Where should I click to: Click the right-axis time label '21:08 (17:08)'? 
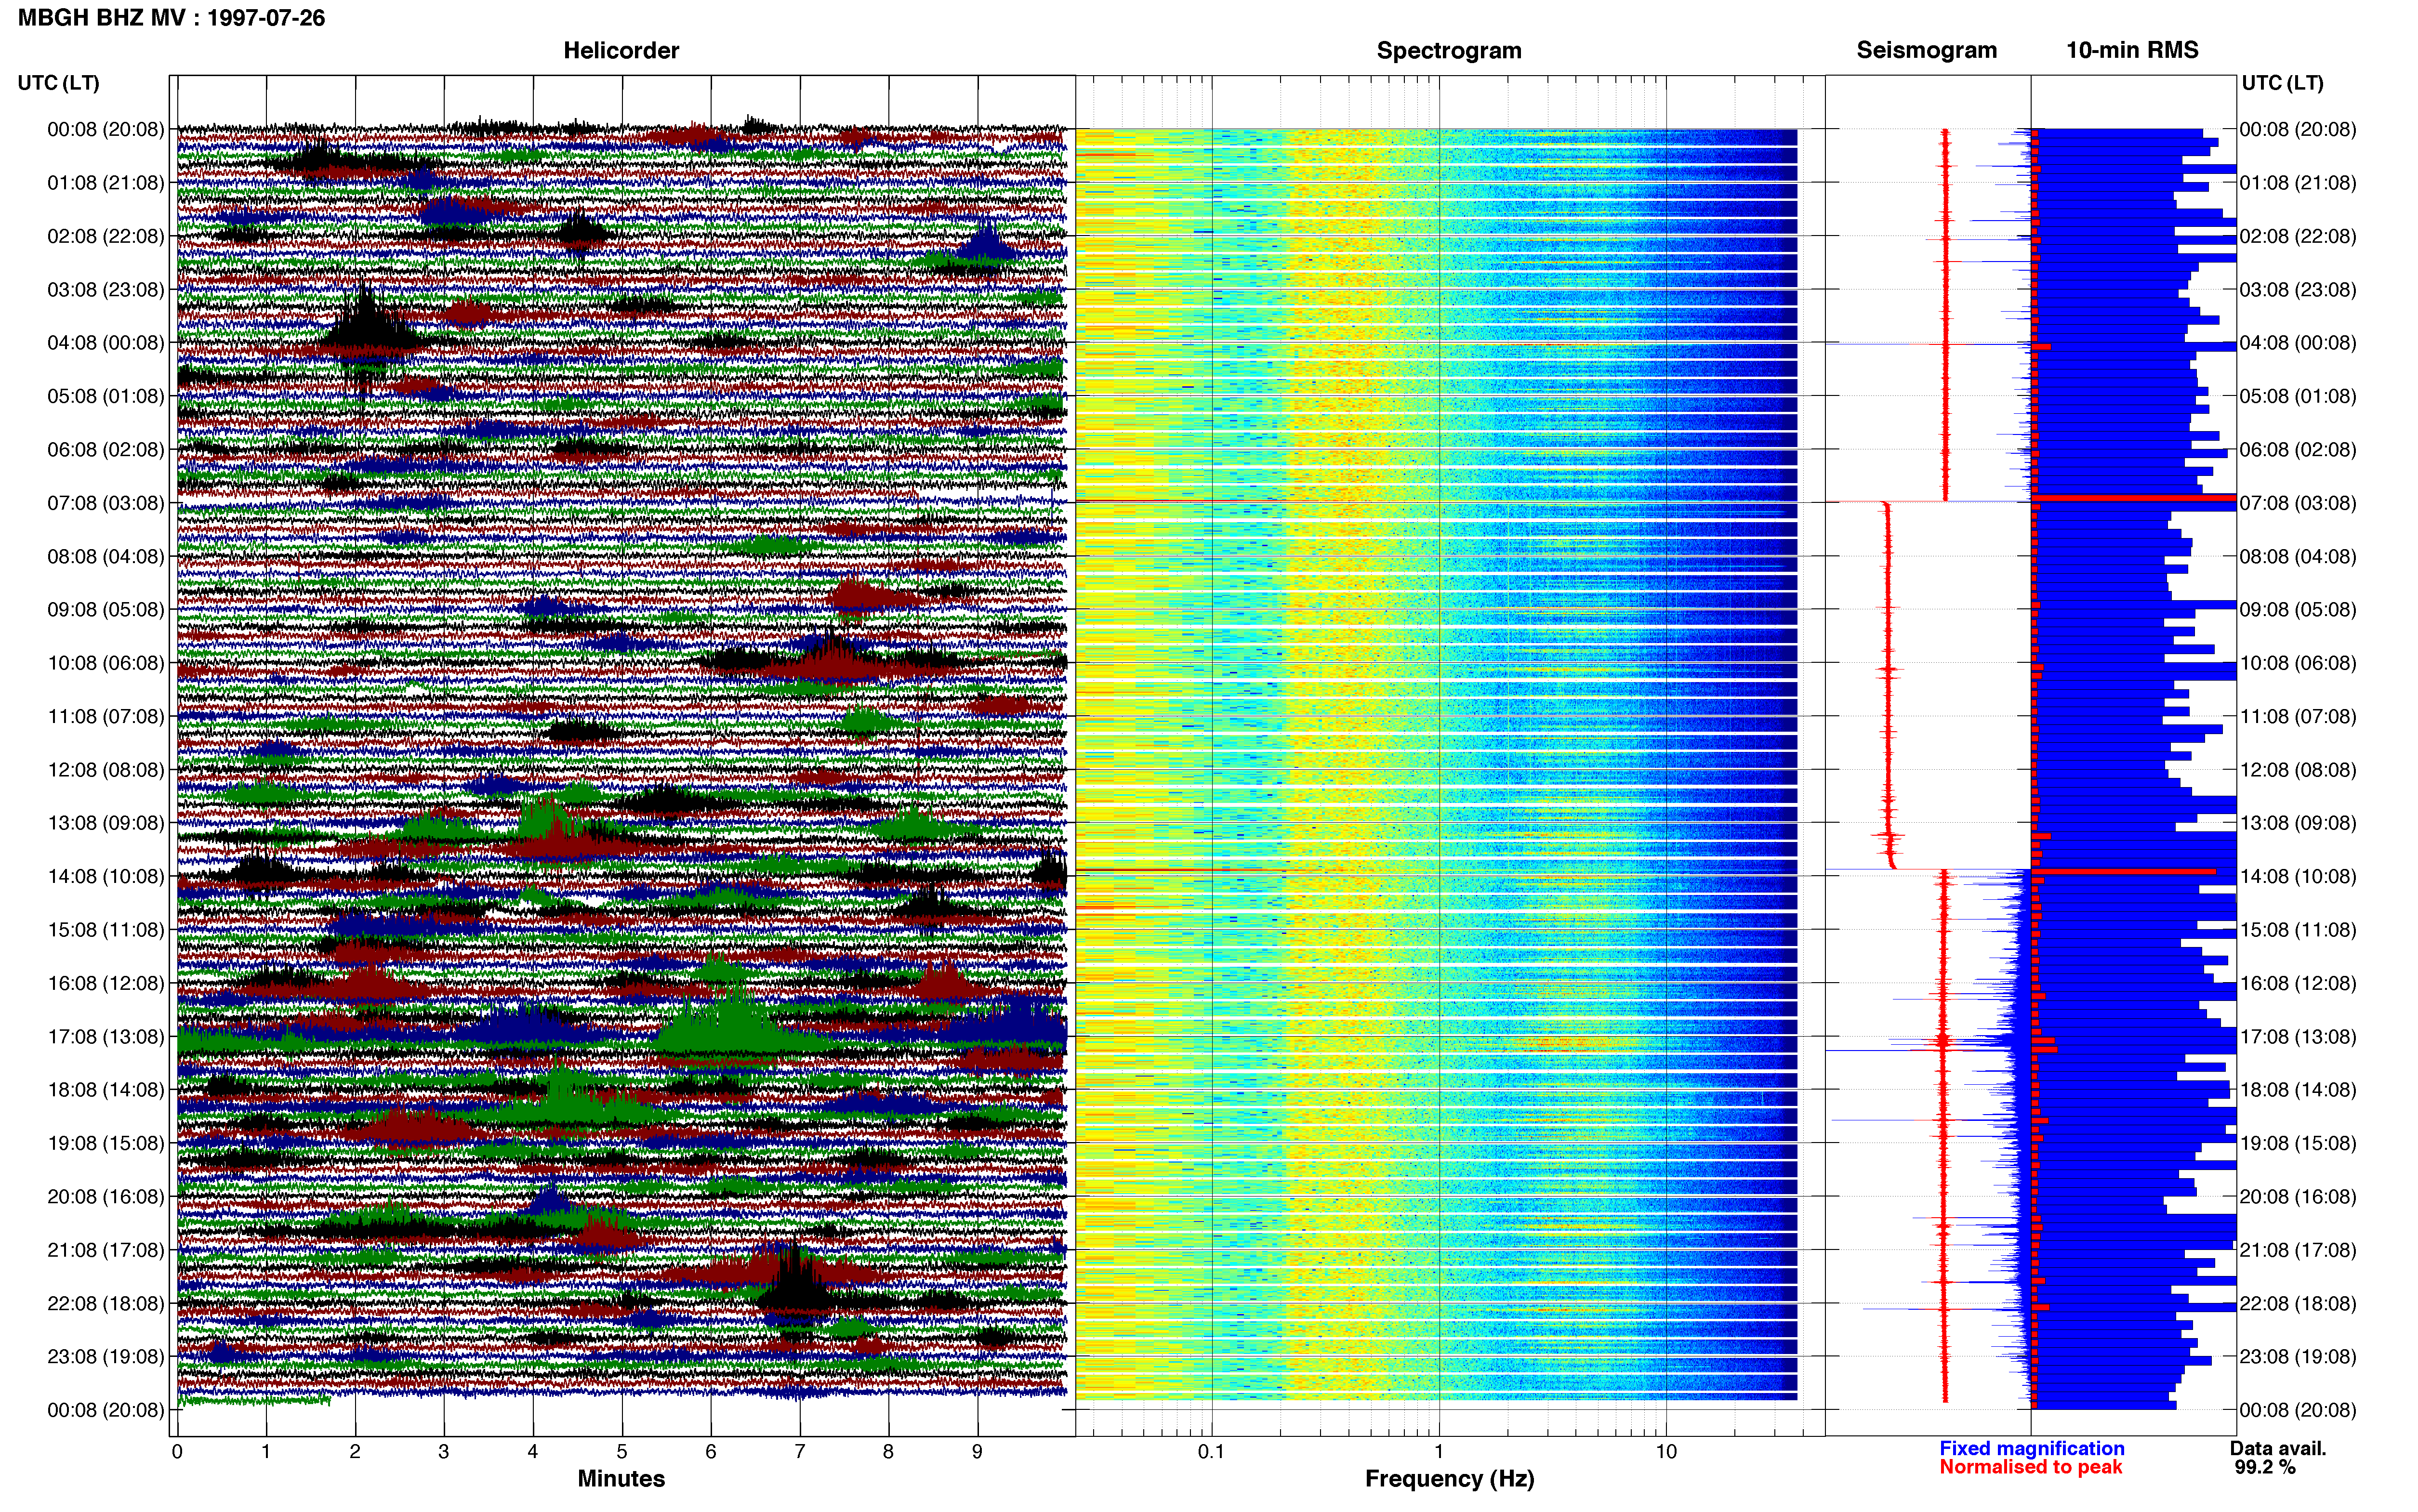pyautogui.click(x=2298, y=1250)
